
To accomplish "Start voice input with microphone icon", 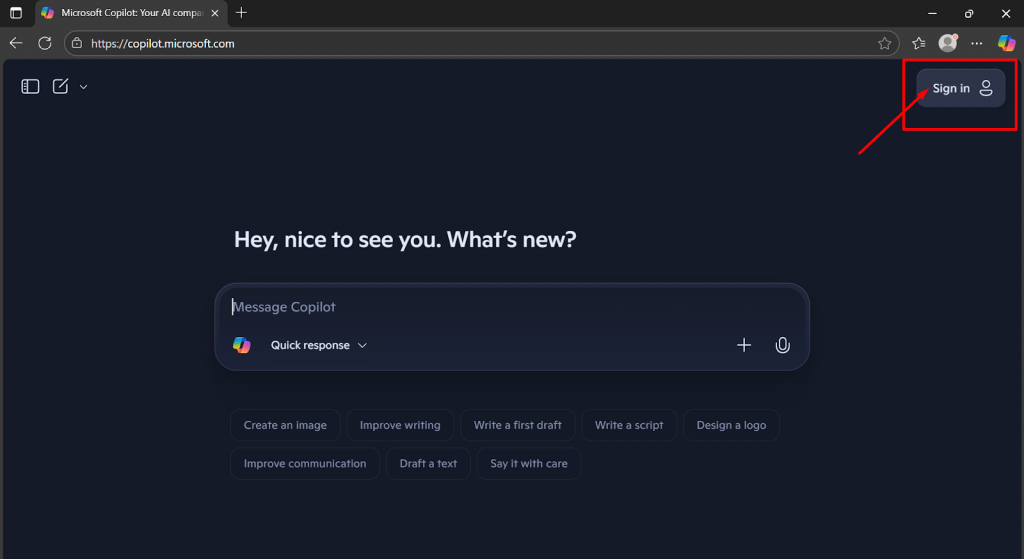I will (x=782, y=345).
